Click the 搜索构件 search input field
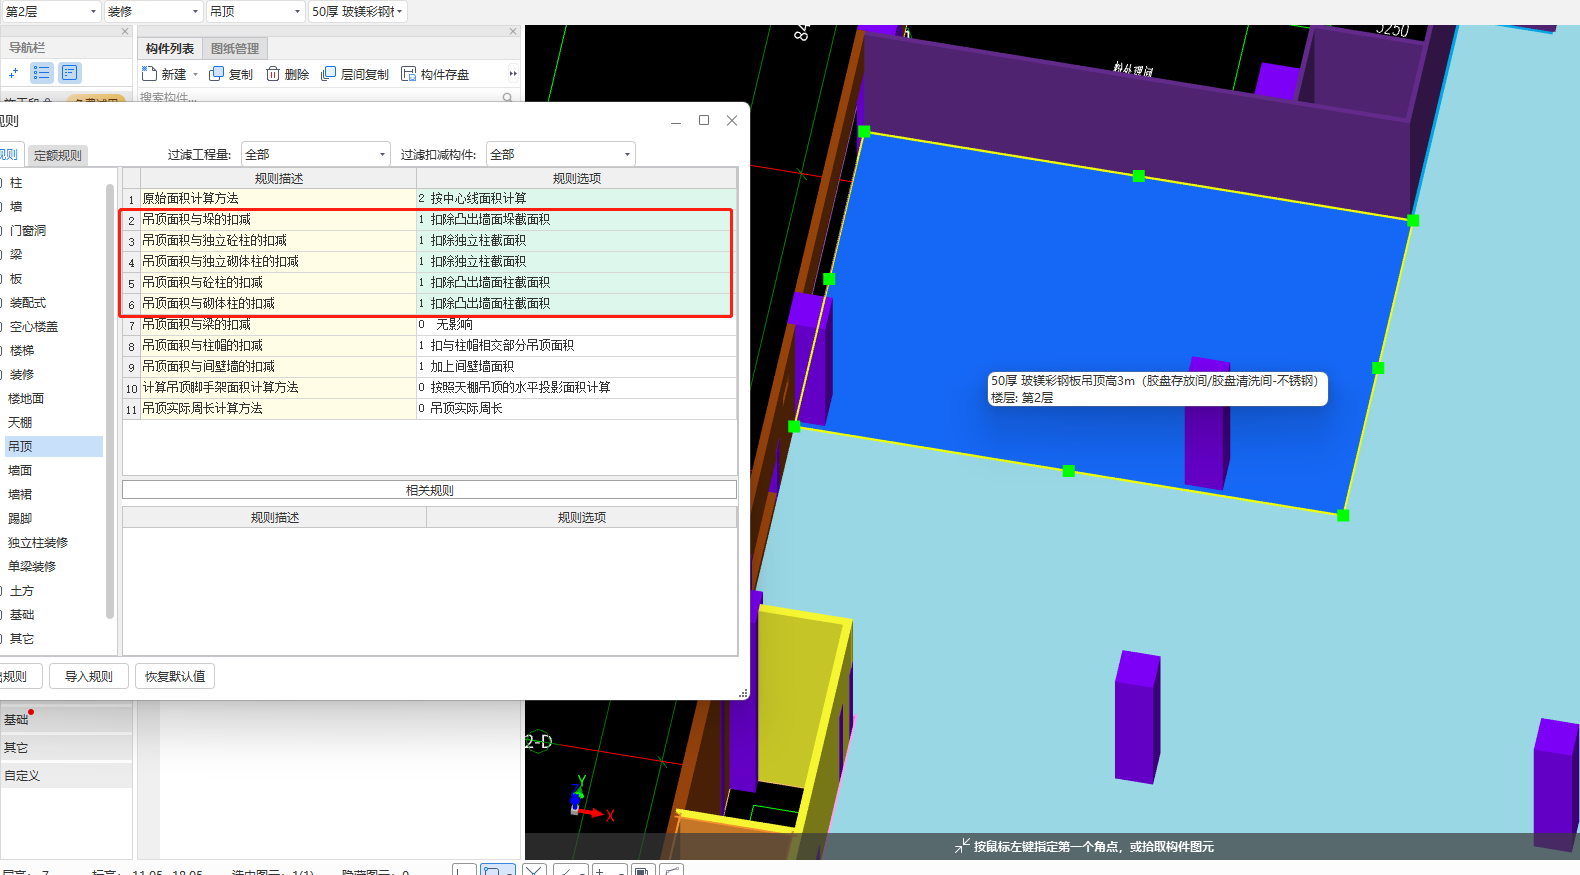Screen dimensions: 1580x875 [318, 98]
